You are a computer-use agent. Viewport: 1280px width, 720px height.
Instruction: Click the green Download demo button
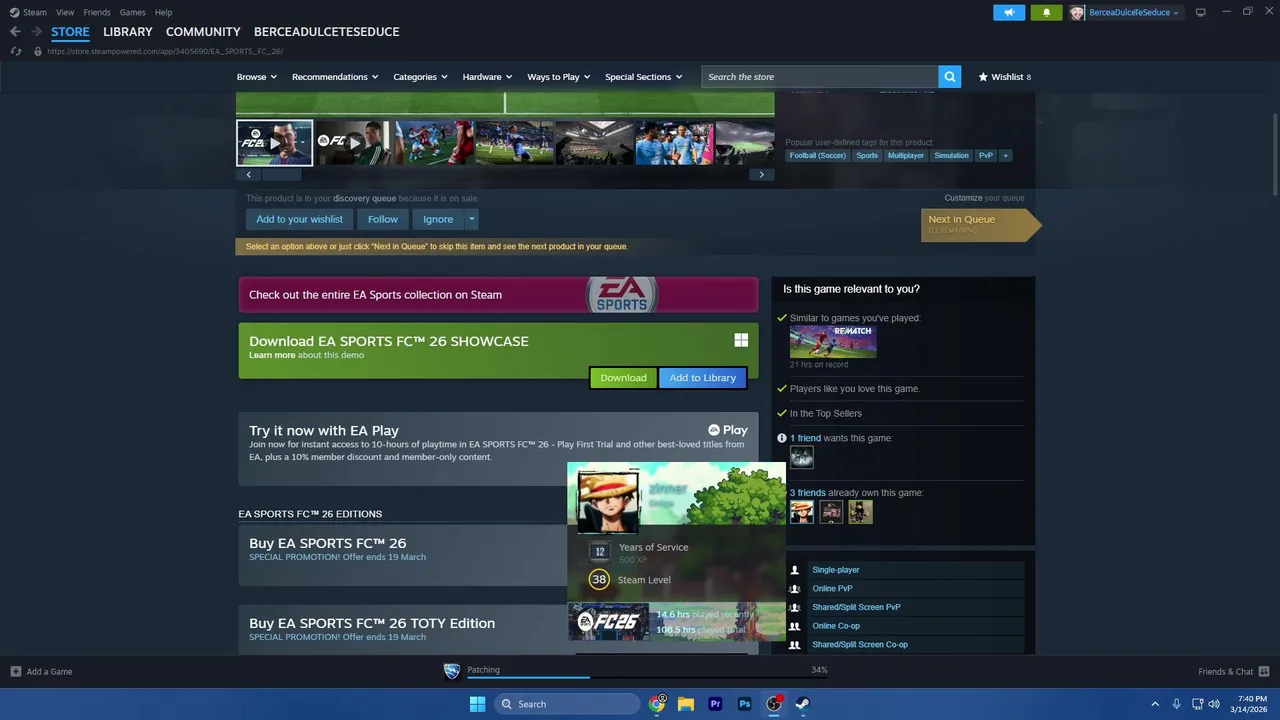[623, 378]
